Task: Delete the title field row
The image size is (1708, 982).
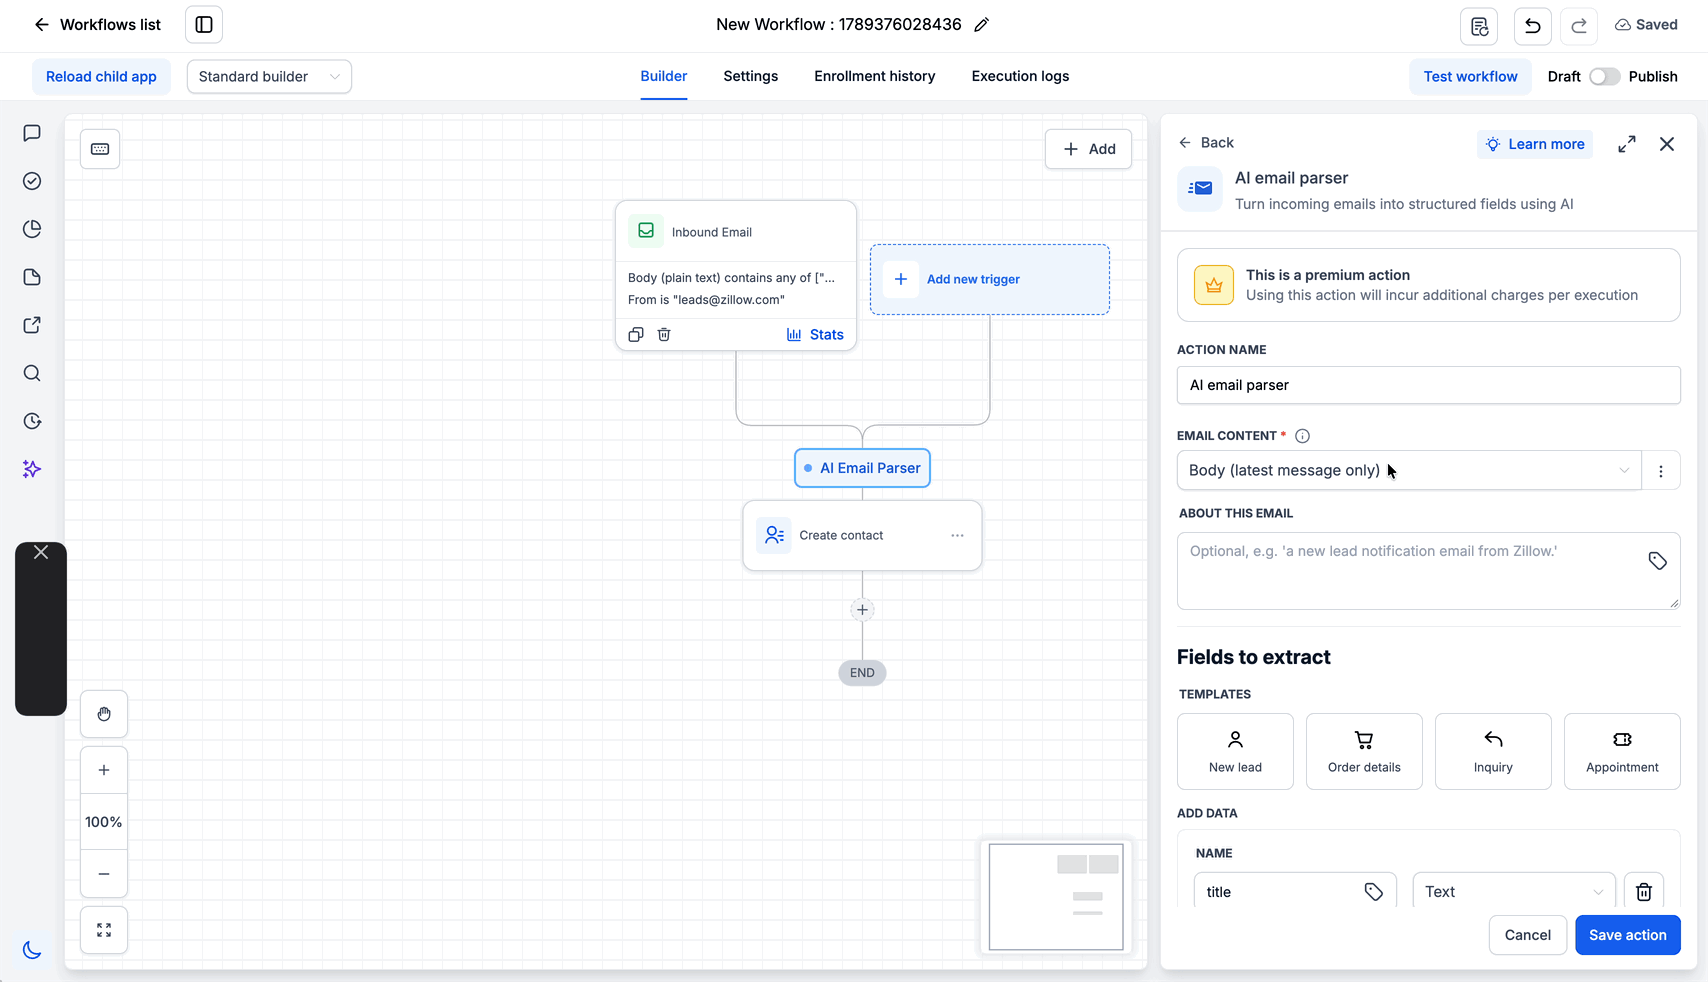Action: coord(1644,892)
